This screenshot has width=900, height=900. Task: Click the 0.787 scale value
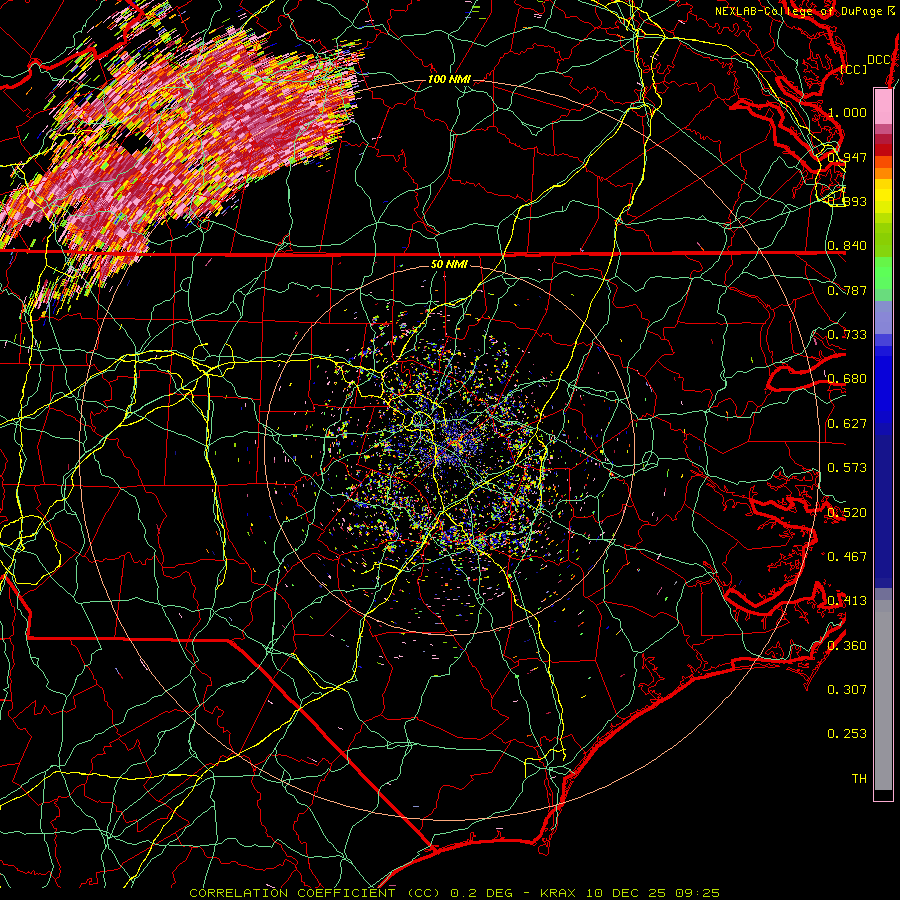(847, 290)
